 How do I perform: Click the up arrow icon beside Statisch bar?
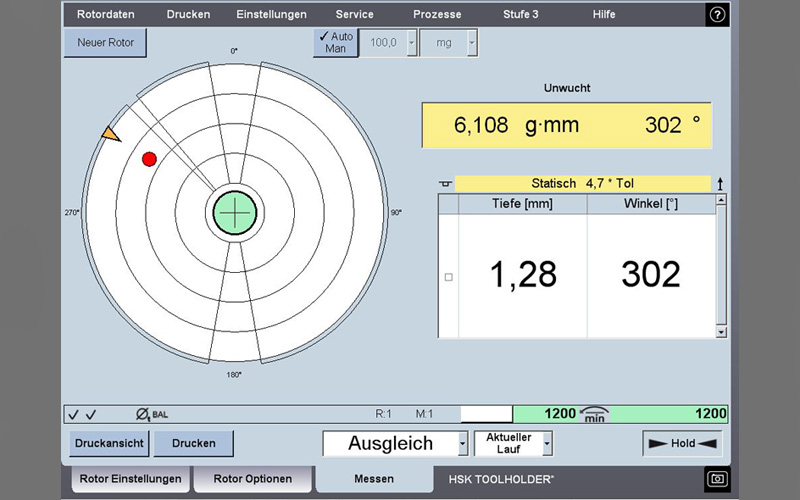pos(719,184)
